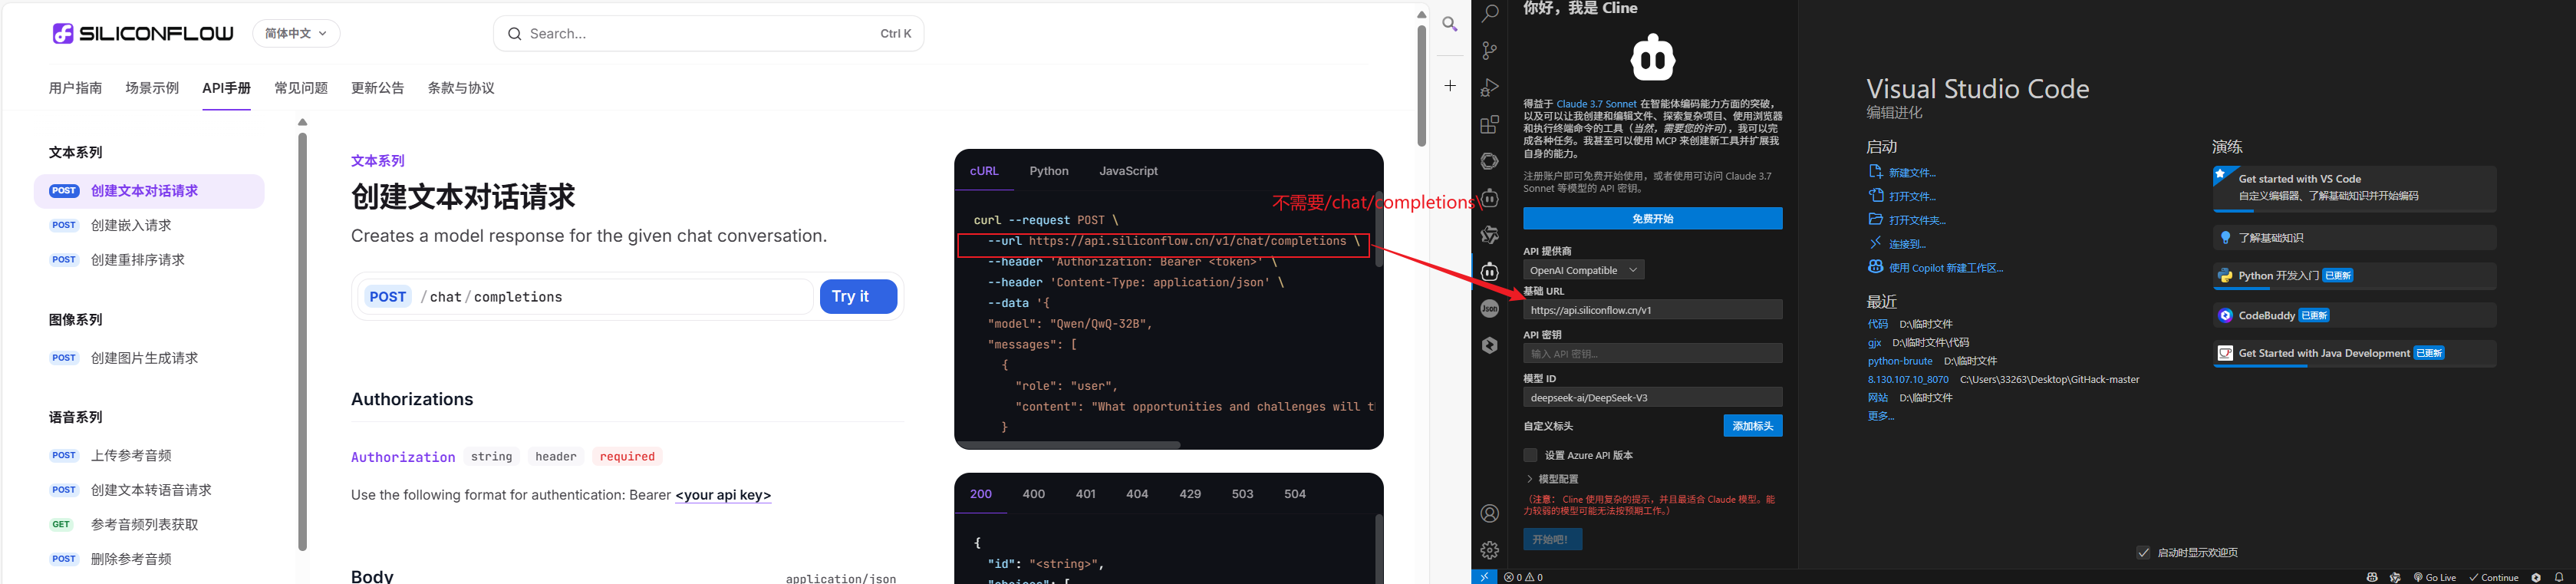Open Get started with VS Code walkthrough
This screenshot has height=584, width=2576.
click(2354, 188)
